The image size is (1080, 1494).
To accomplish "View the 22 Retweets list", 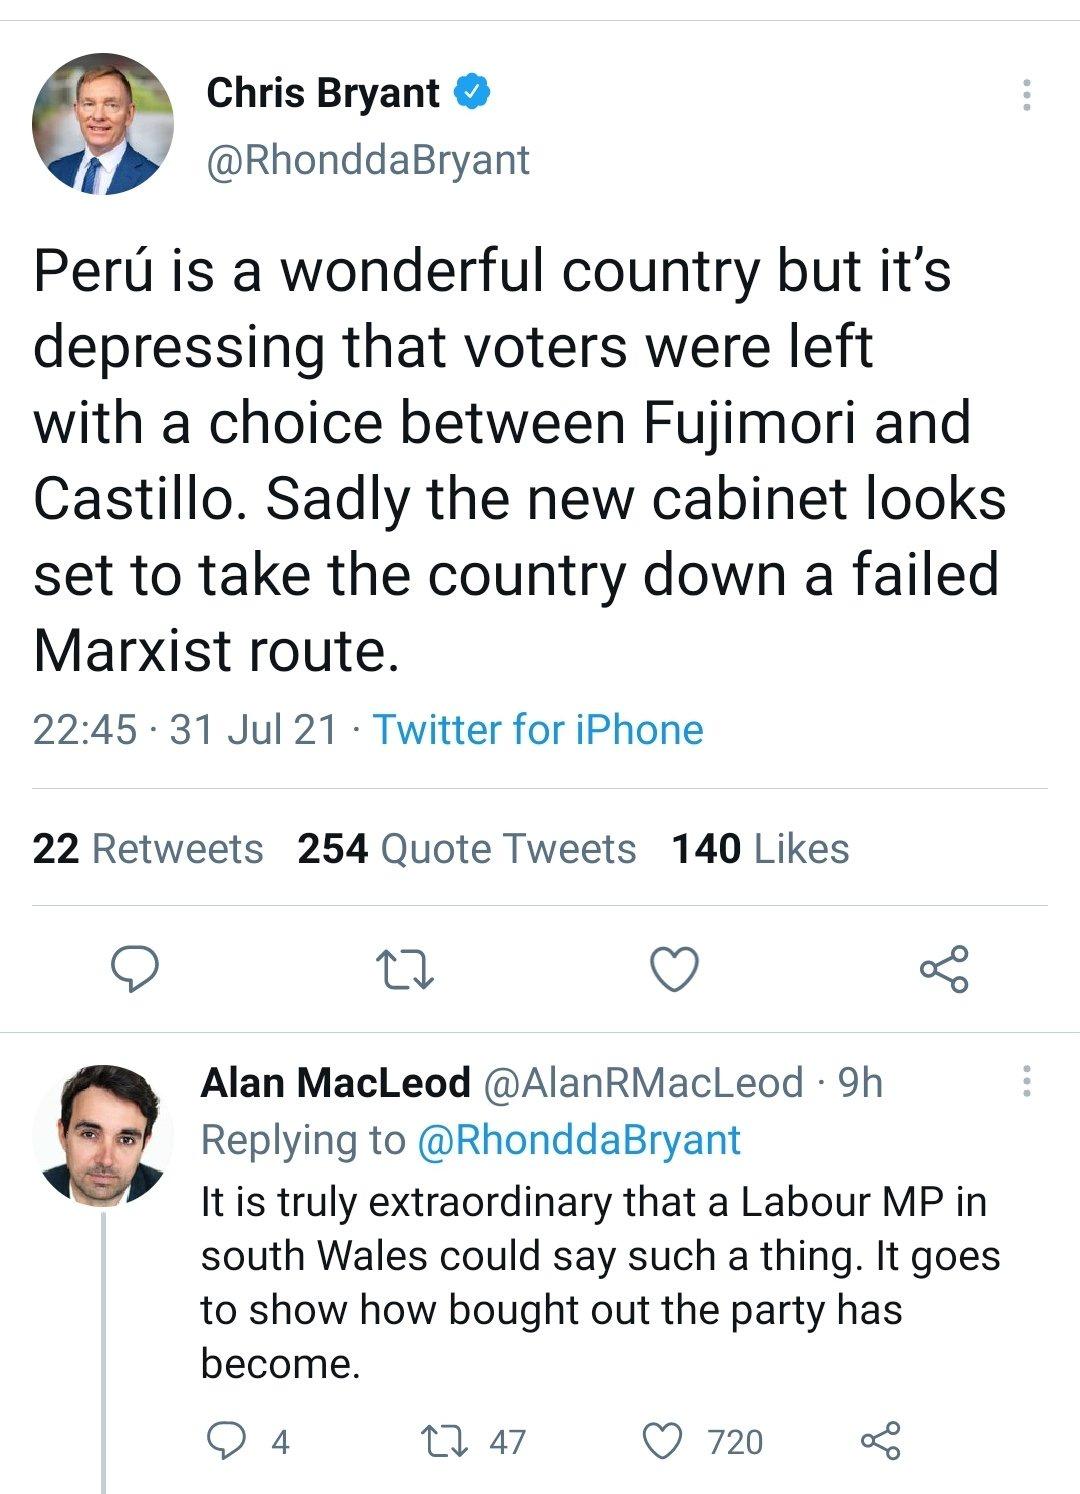I will pyautogui.click(x=148, y=849).
